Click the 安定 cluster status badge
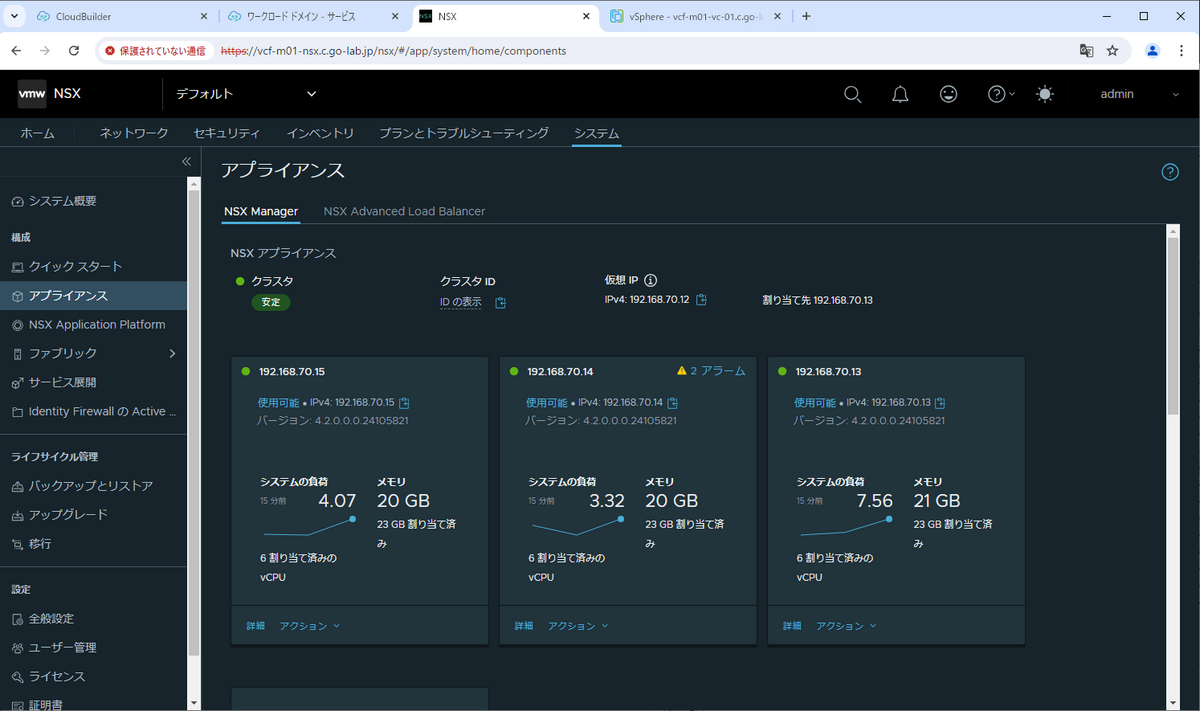 coord(270,302)
